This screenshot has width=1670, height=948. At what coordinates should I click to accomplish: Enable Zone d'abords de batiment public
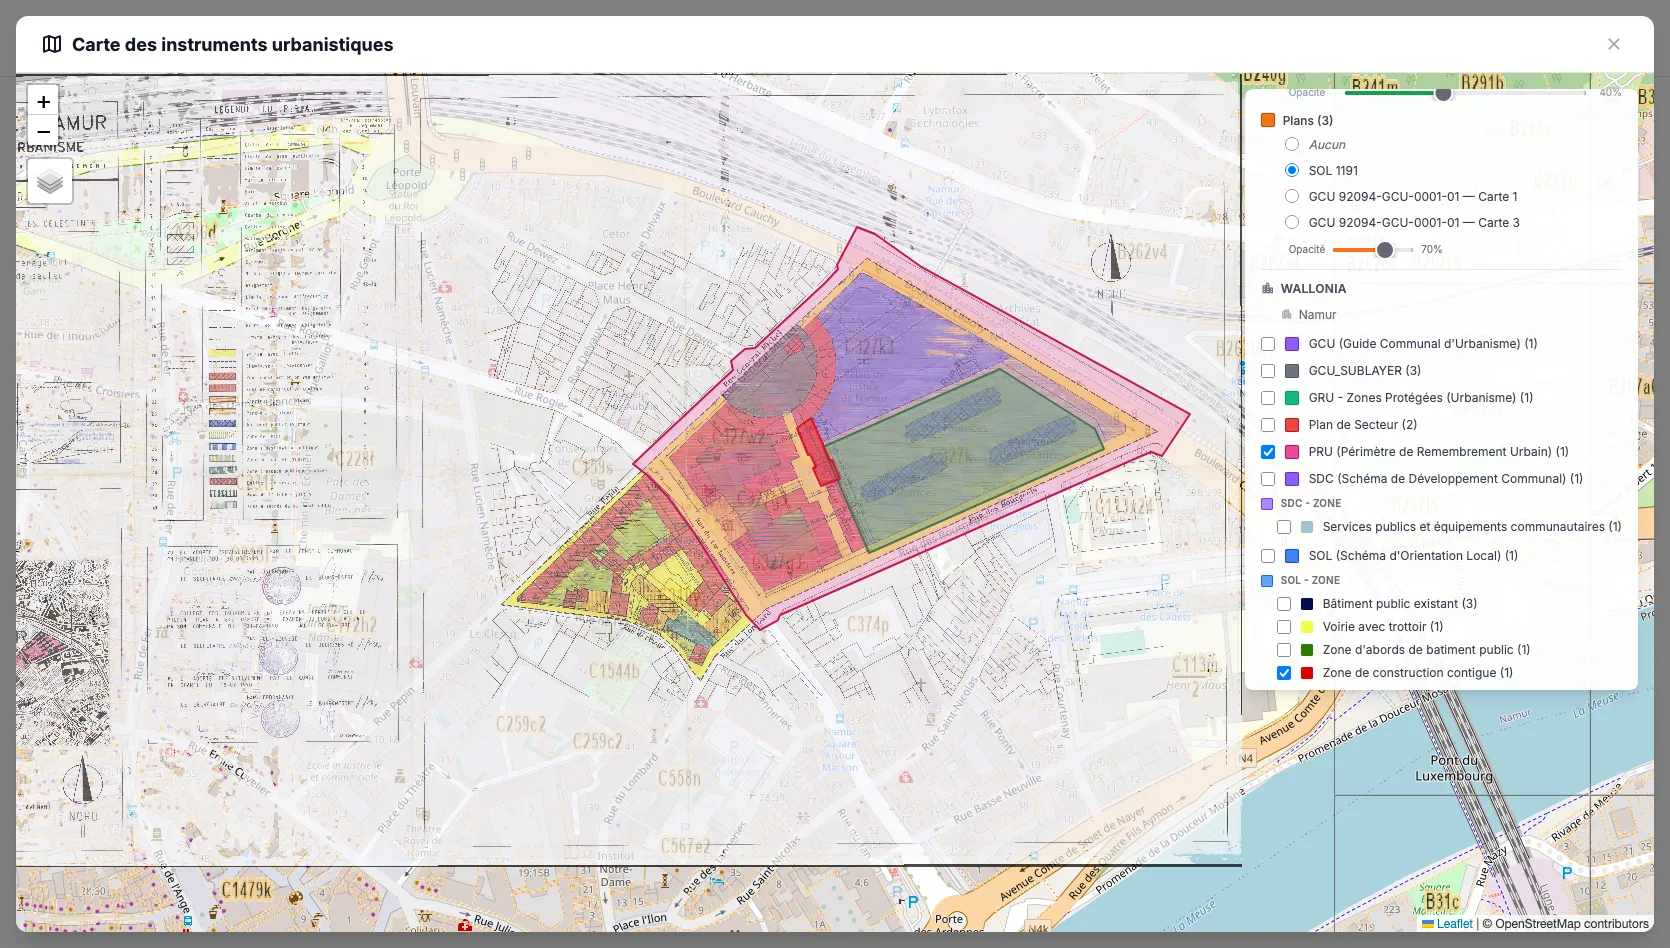coord(1284,650)
